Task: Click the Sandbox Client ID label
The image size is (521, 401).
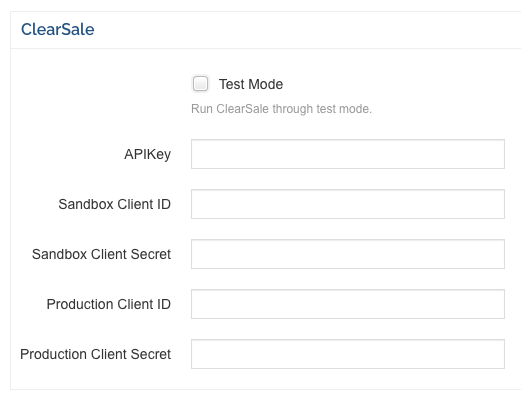Action: pyautogui.click(x=115, y=204)
